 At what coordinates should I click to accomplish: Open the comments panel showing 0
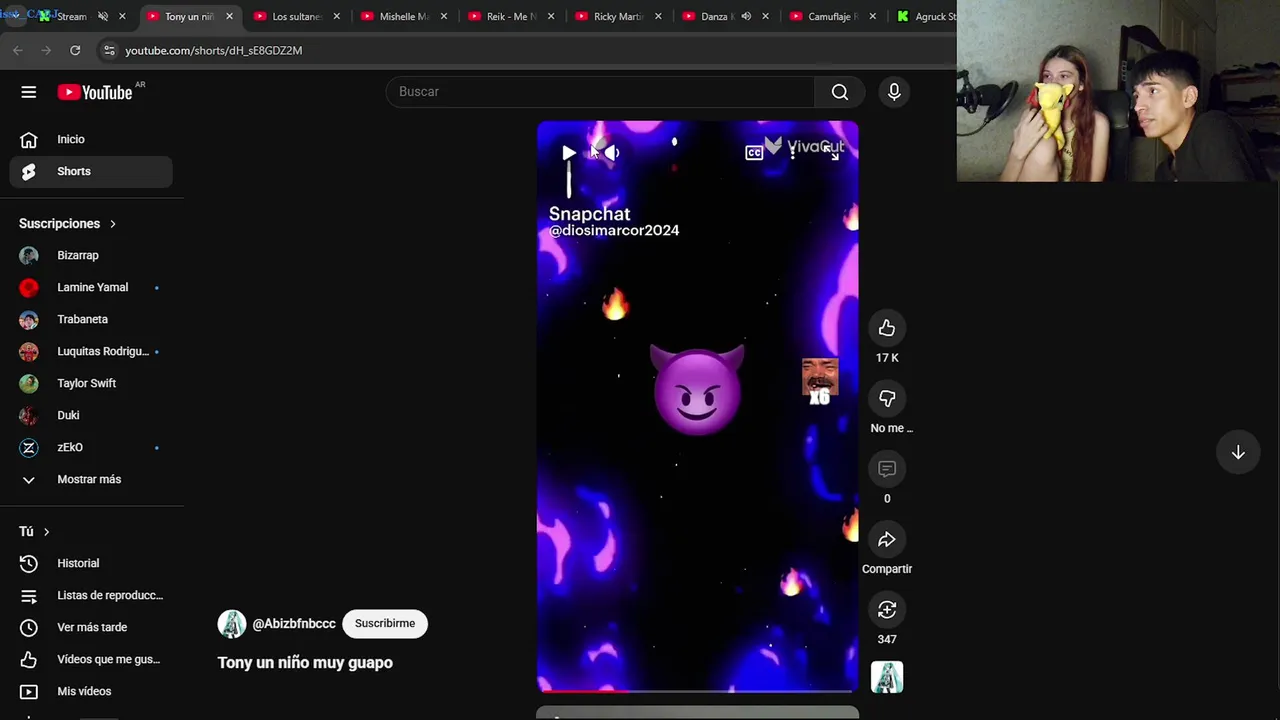[x=887, y=469]
